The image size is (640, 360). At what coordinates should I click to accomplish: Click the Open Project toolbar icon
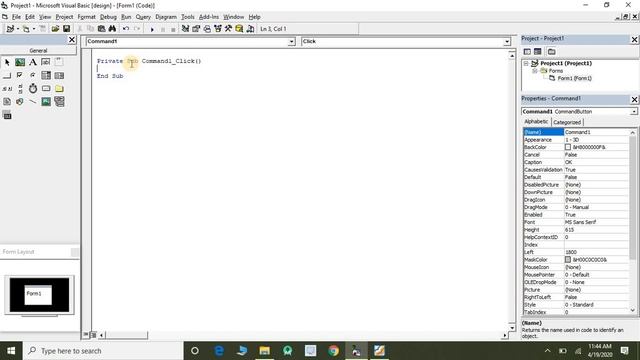coord(55,29)
